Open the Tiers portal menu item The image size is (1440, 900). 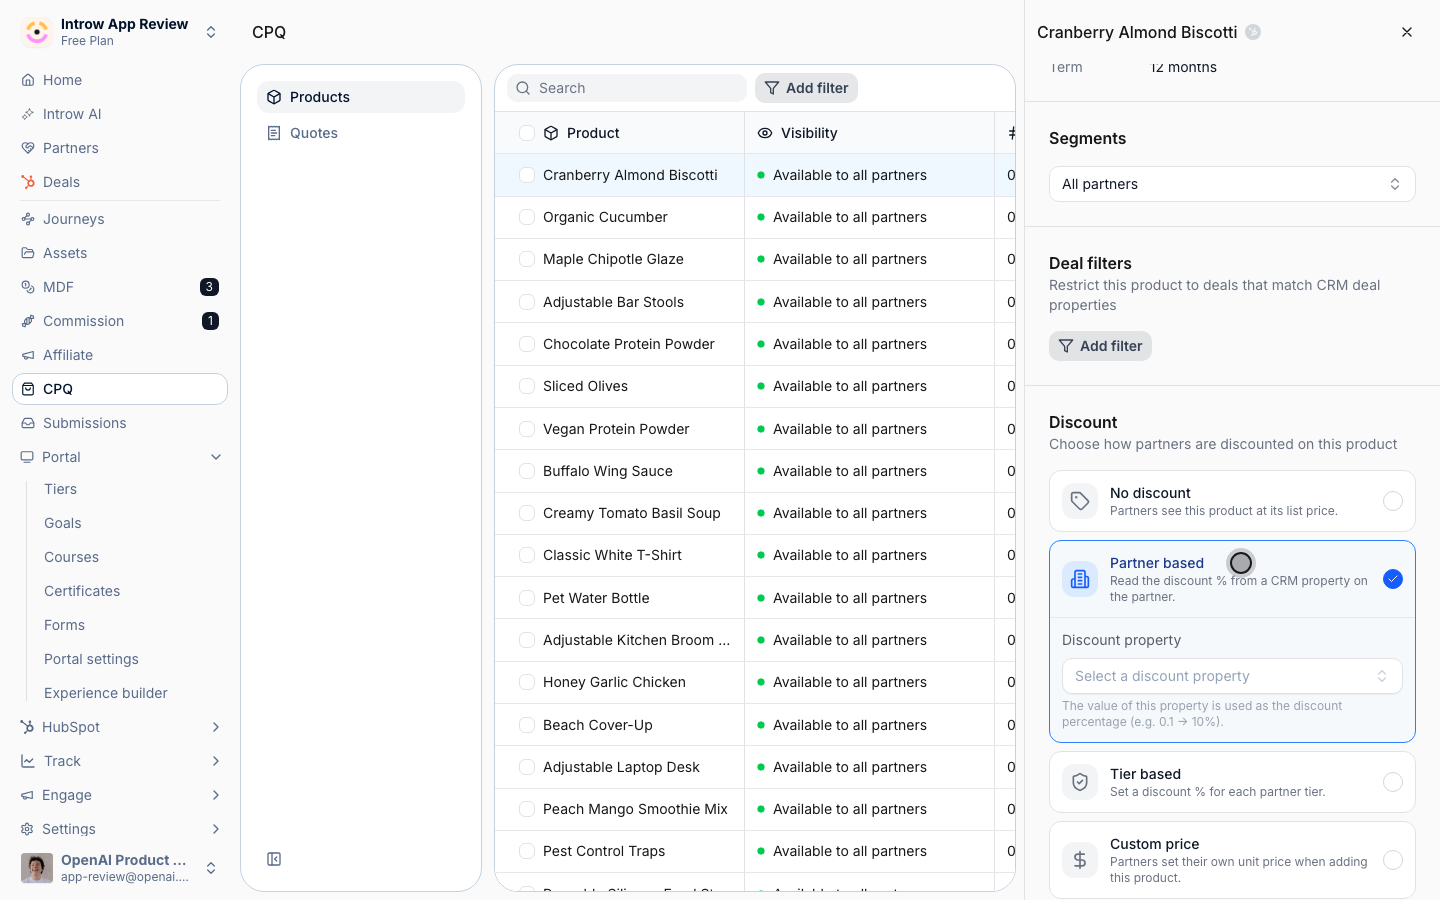coord(61,489)
